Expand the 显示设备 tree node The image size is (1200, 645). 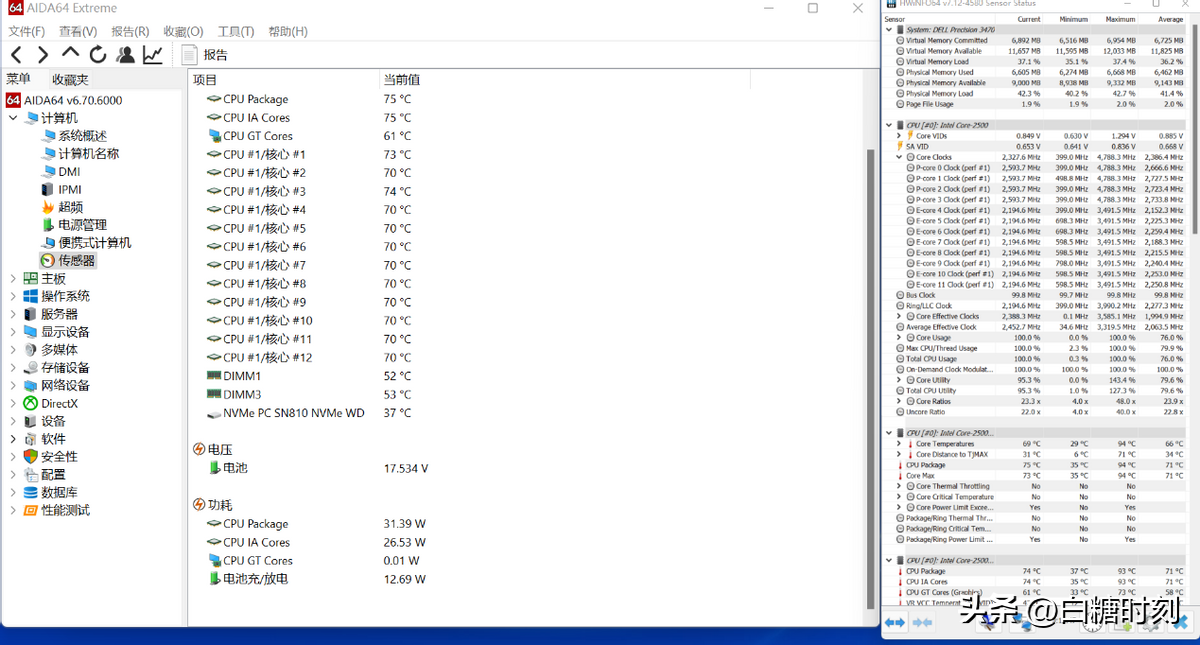tap(12, 332)
